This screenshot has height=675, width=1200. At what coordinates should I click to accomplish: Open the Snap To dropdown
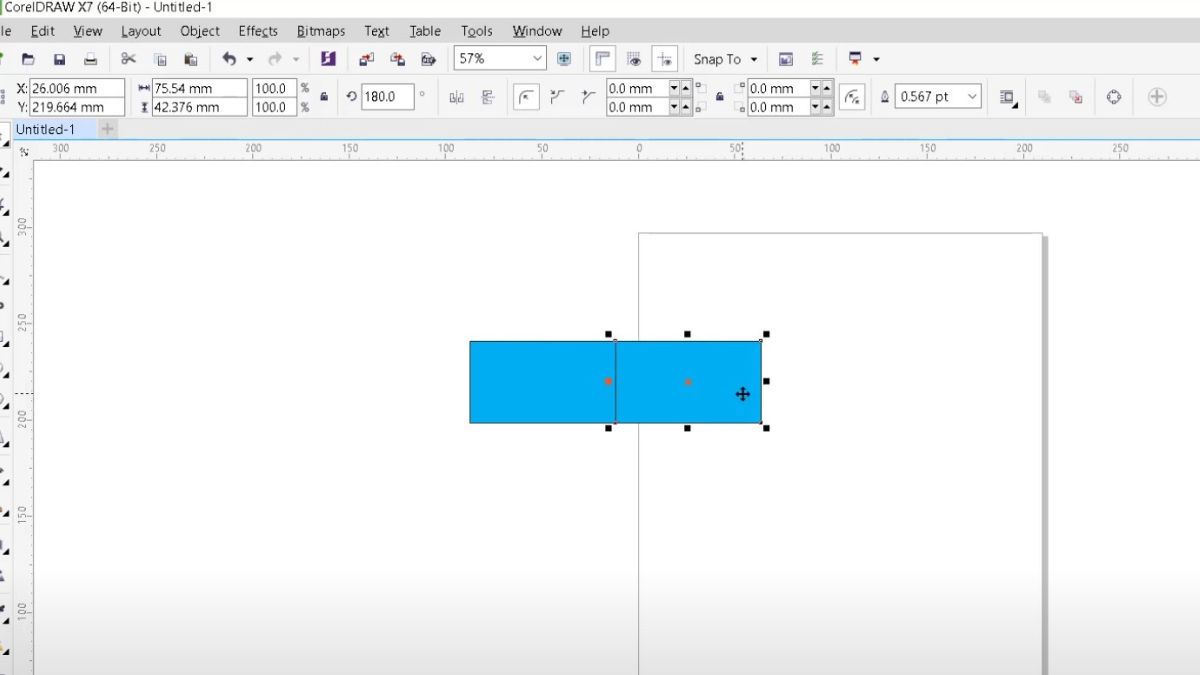pyautogui.click(x=725, y=59)
